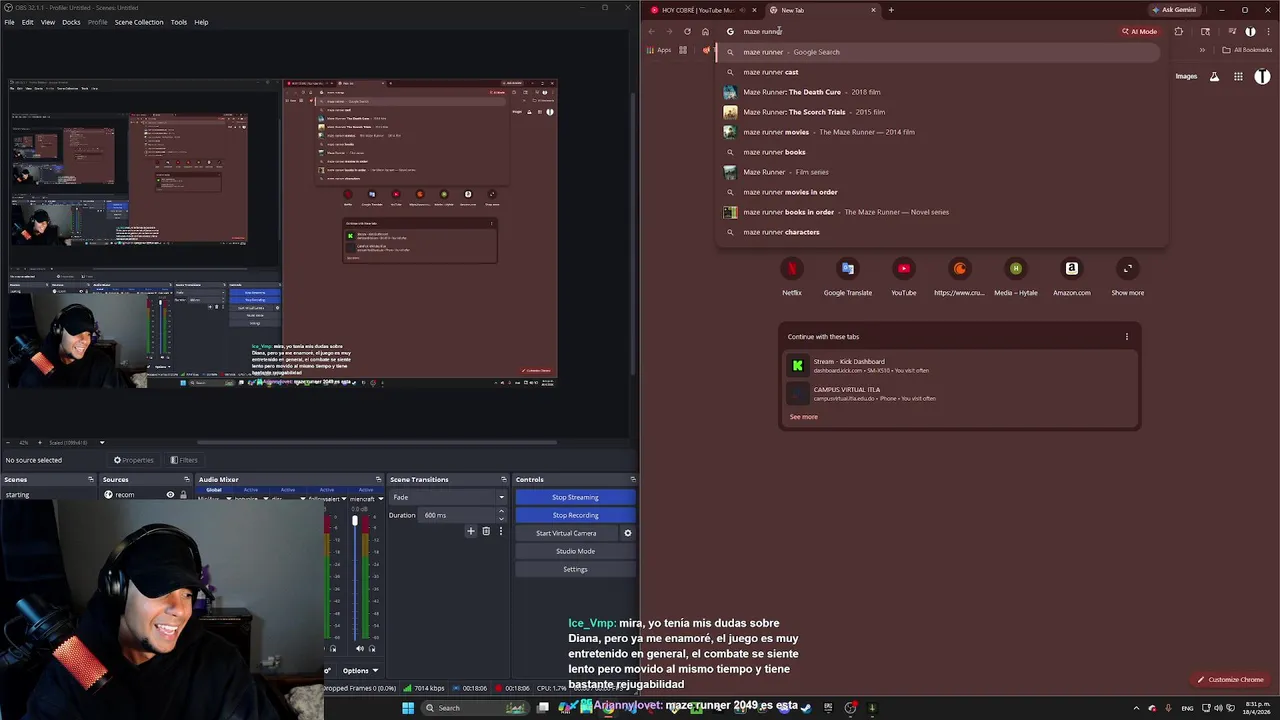Click Ask Gemini button in Chrome

[1174, 10]
